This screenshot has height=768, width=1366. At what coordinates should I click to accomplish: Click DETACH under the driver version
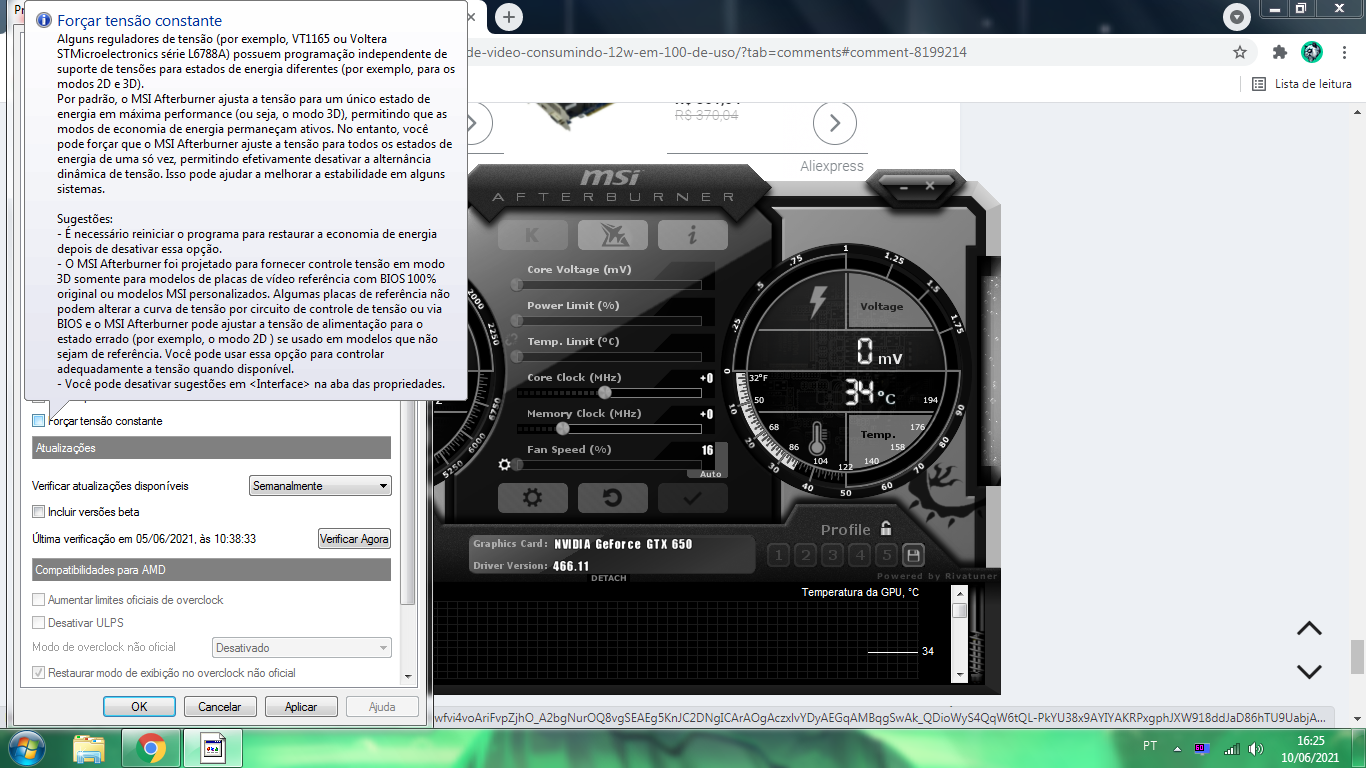coord(609,579)
